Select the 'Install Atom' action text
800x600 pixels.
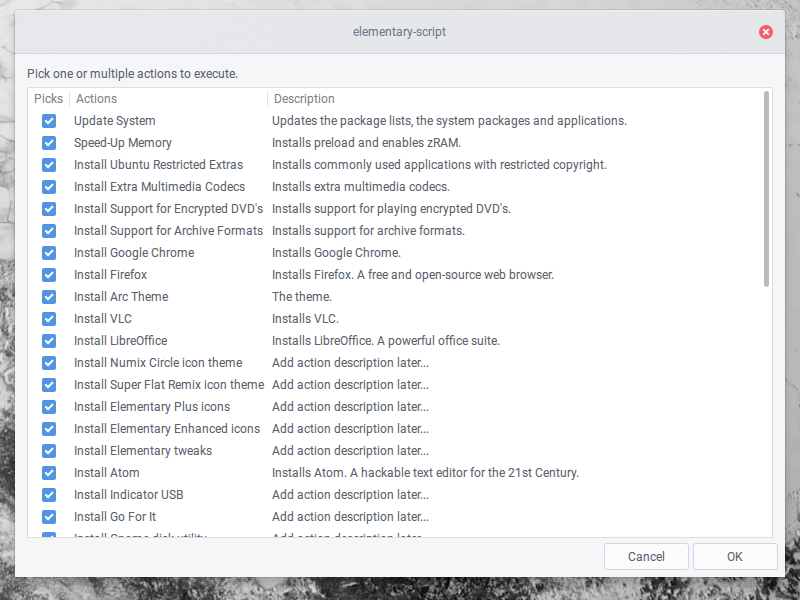[107, 473]
